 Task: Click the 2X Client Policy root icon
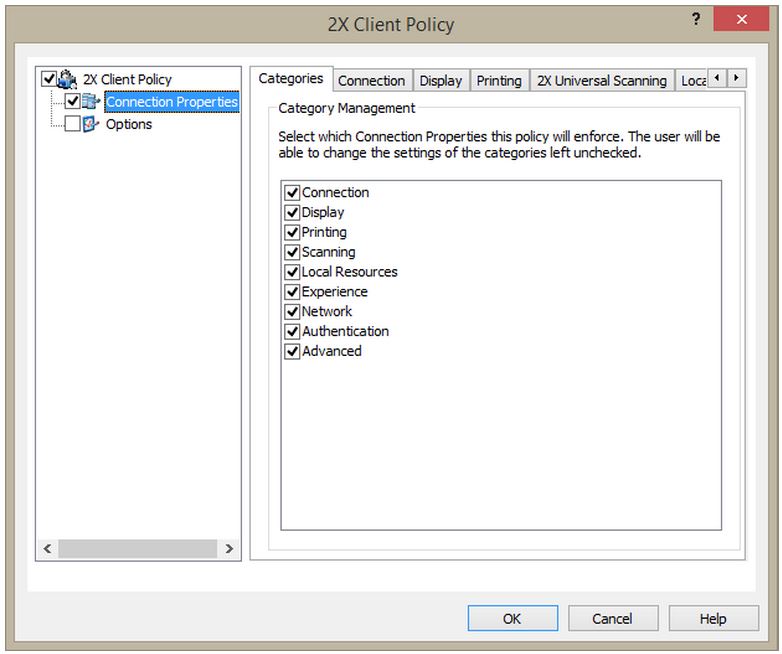[67, 79]
